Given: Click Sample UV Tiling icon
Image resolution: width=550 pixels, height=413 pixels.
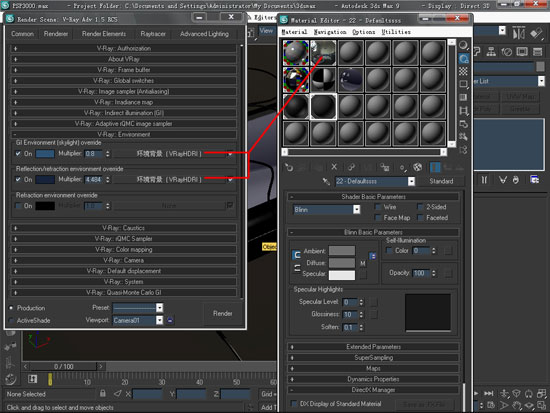Looking at the screenshot, I should click(463, 84).
